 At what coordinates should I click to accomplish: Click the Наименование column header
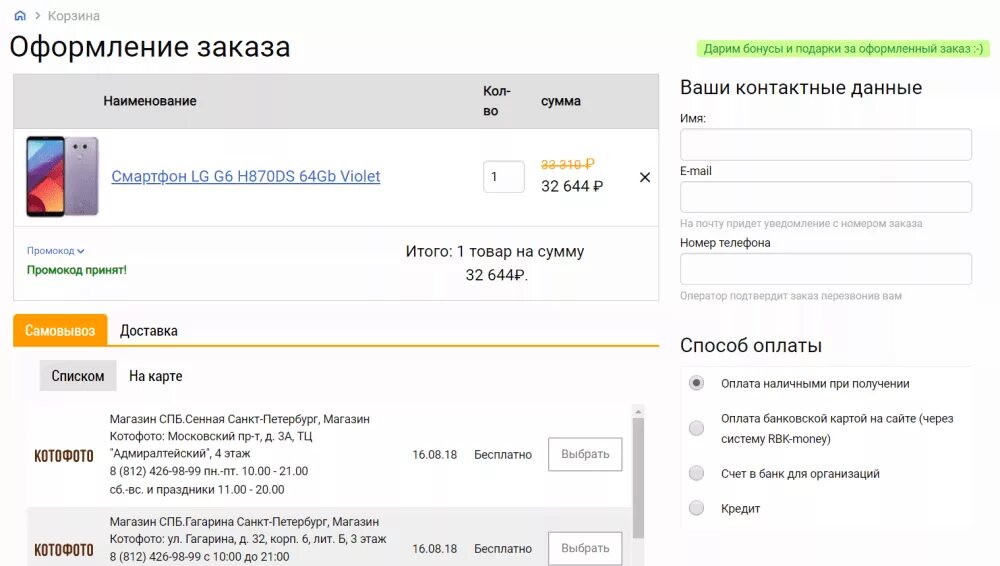coord(150,101)
